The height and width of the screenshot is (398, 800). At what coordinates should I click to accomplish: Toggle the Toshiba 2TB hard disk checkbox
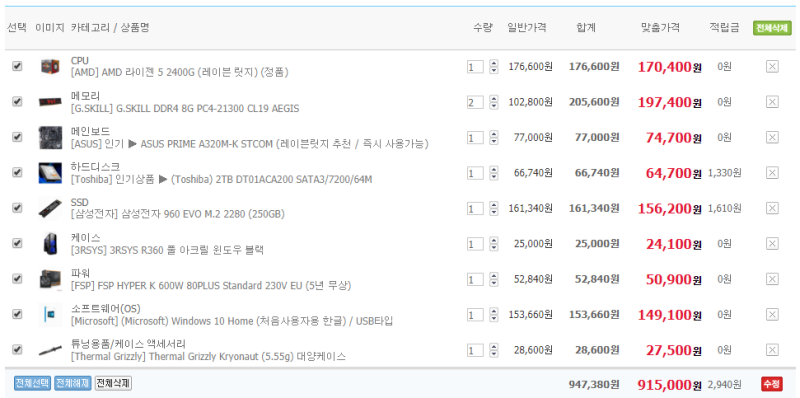(x=17, y=172)
